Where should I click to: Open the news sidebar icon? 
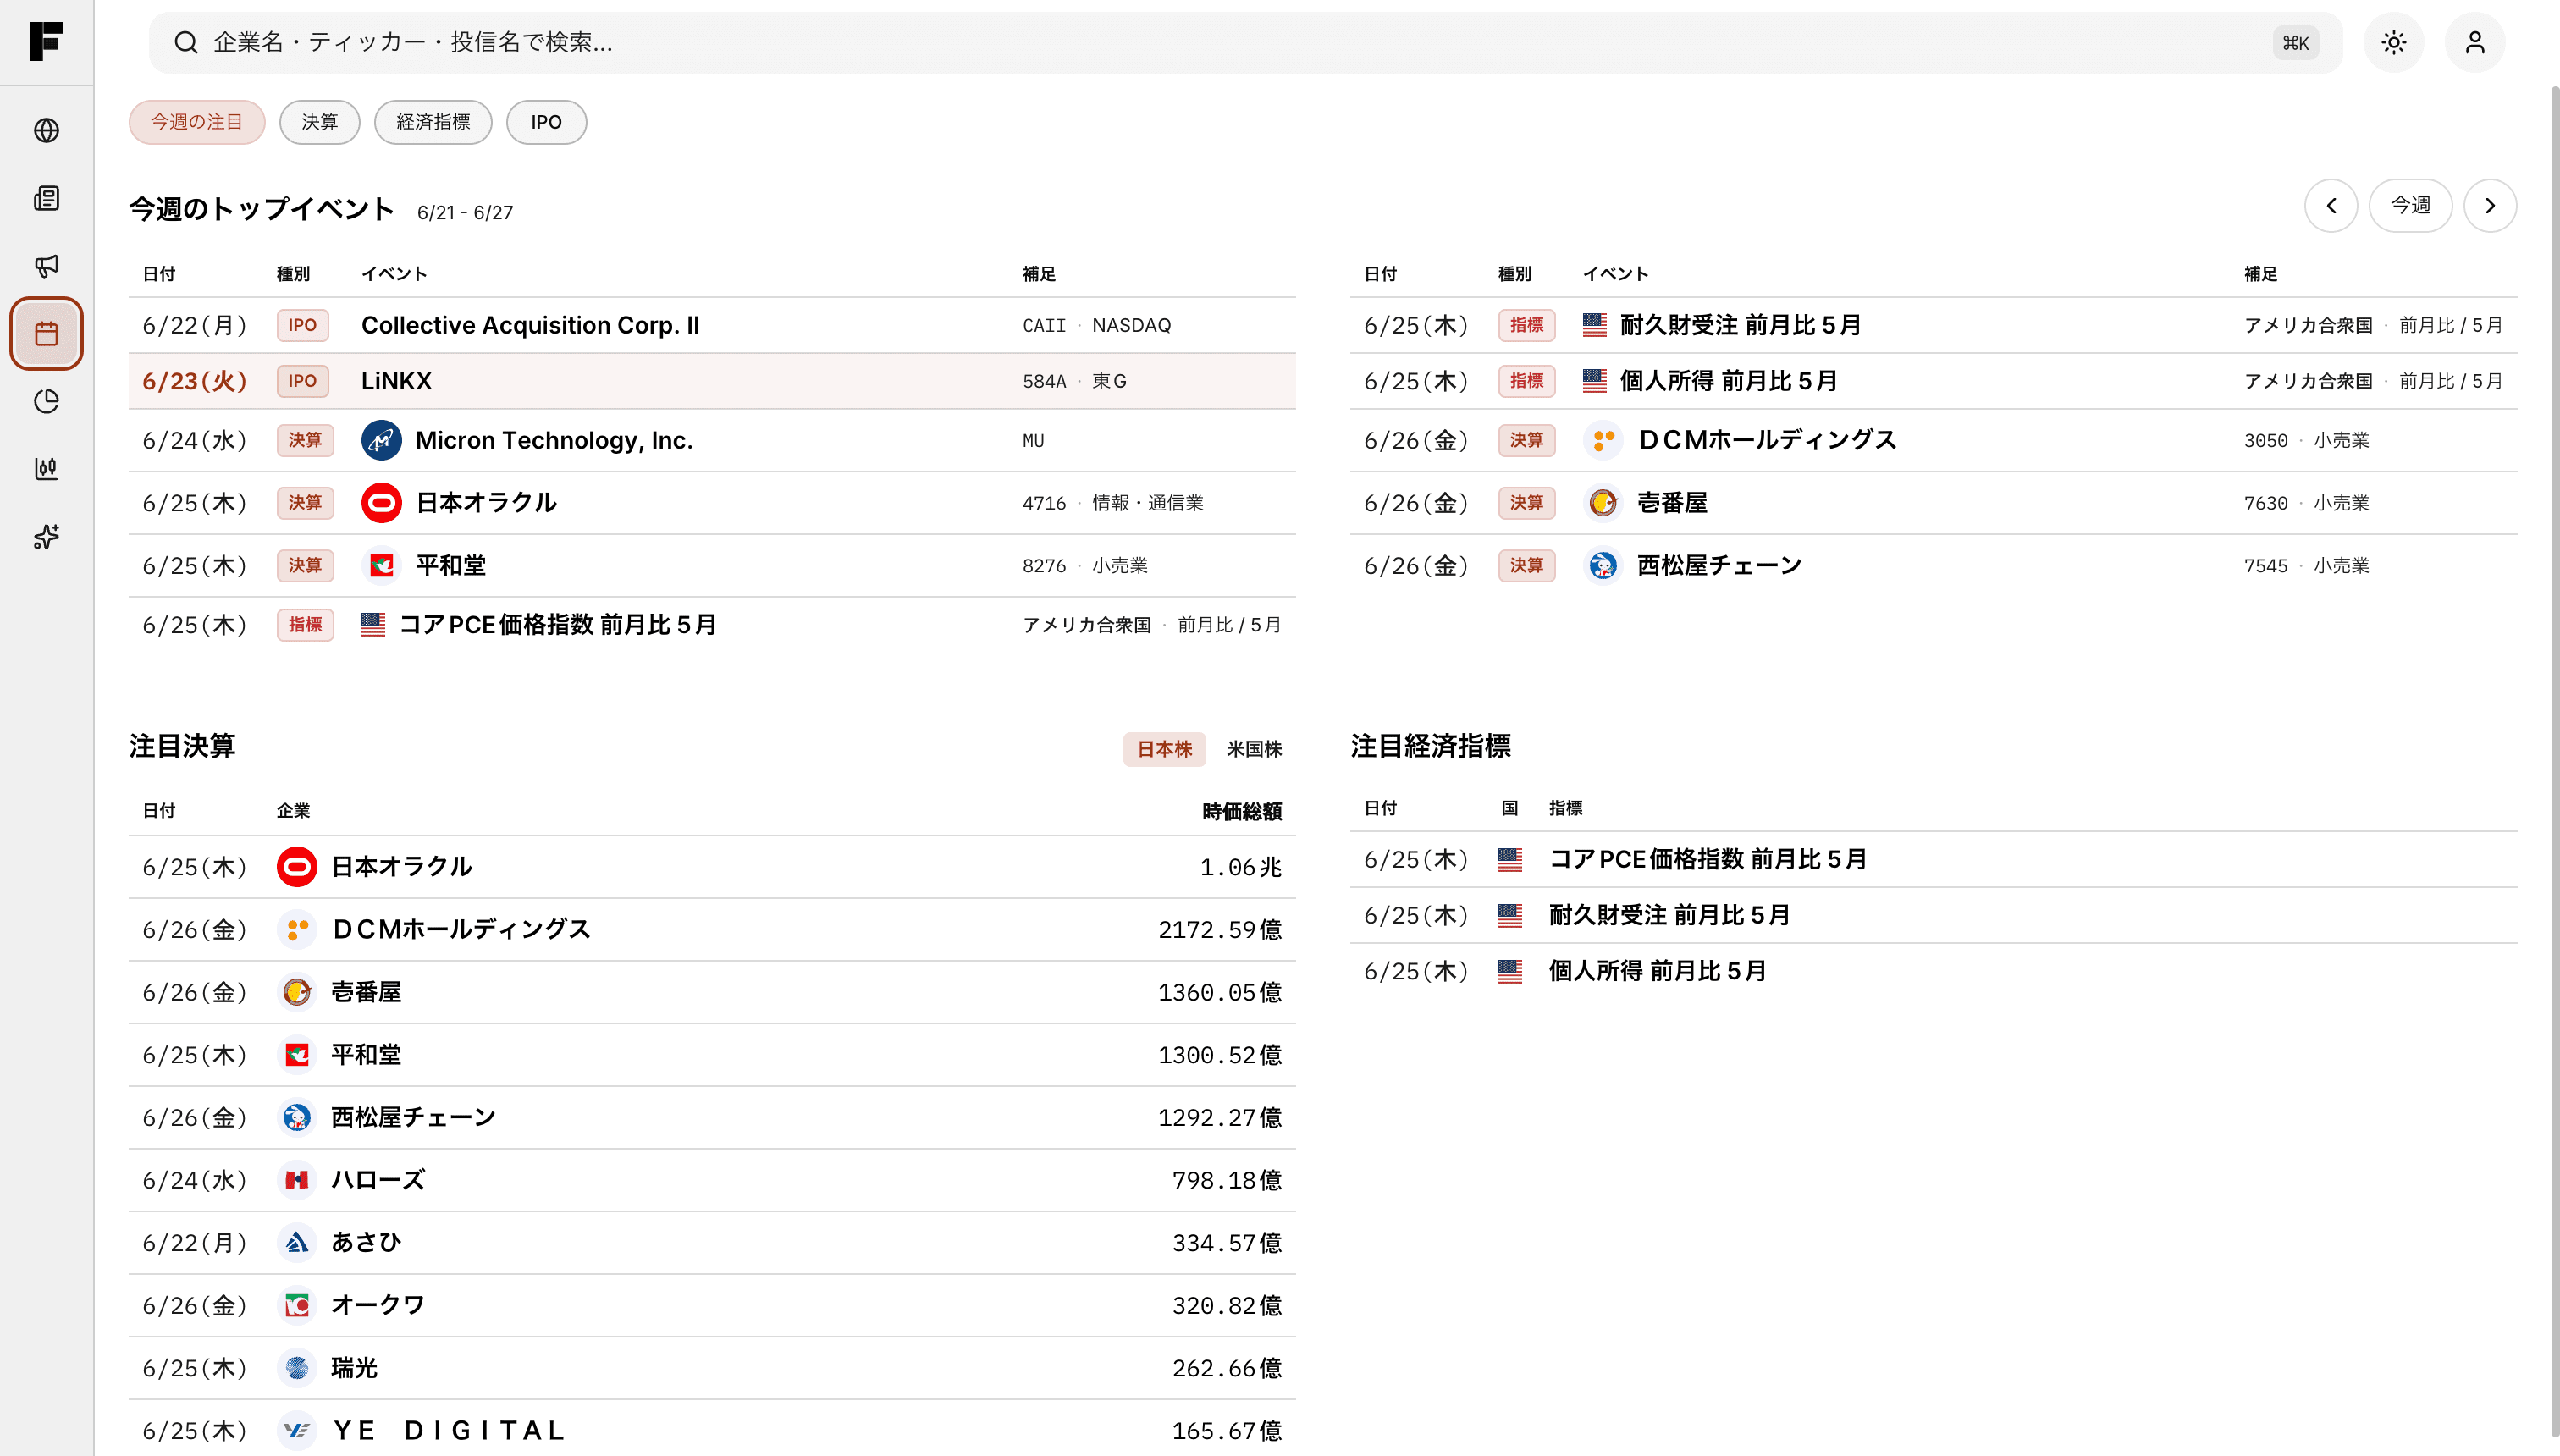(x=46, y=198)
